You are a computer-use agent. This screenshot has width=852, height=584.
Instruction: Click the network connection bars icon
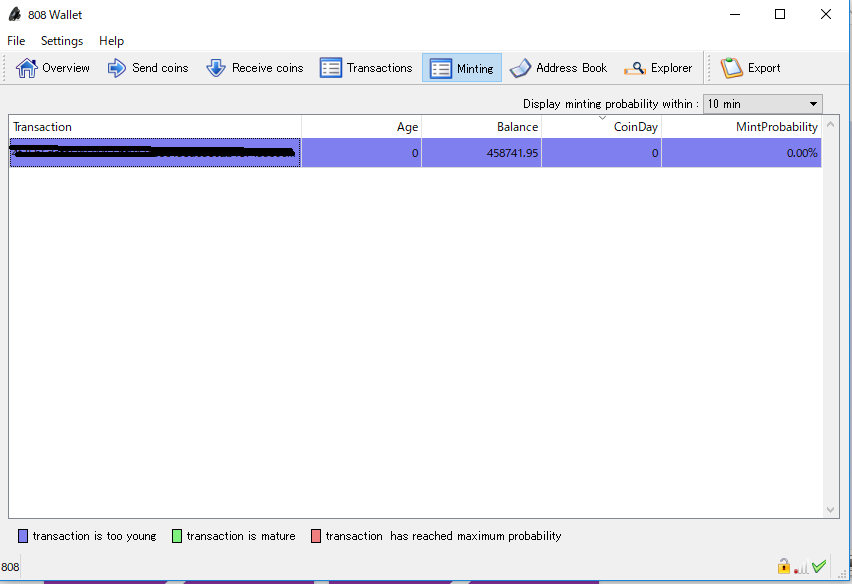pos(801,568)
